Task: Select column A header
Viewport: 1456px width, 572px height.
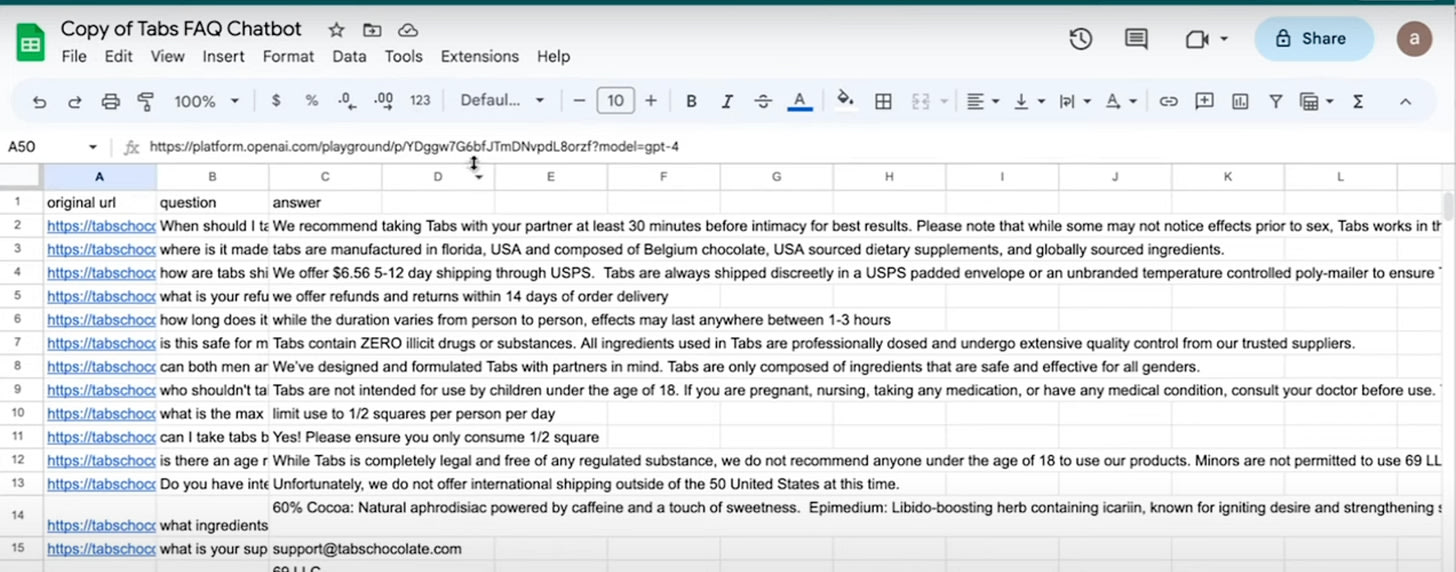Action: (x=99, y=177)
